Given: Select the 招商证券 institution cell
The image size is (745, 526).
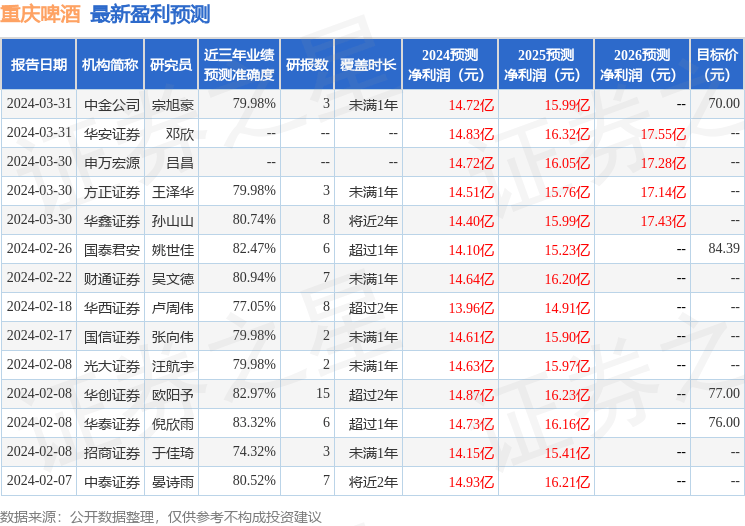Looking at the screenshot, I should point(111,452).
